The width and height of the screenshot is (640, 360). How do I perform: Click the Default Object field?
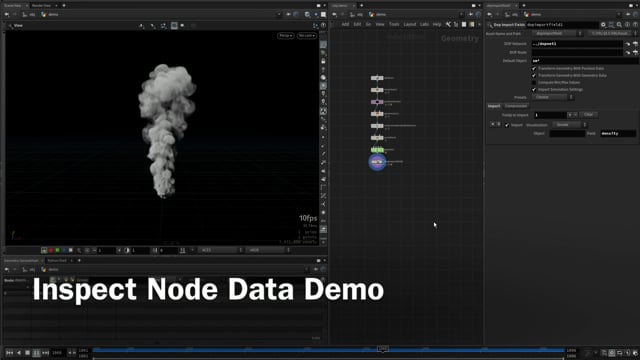coord(585,61)
